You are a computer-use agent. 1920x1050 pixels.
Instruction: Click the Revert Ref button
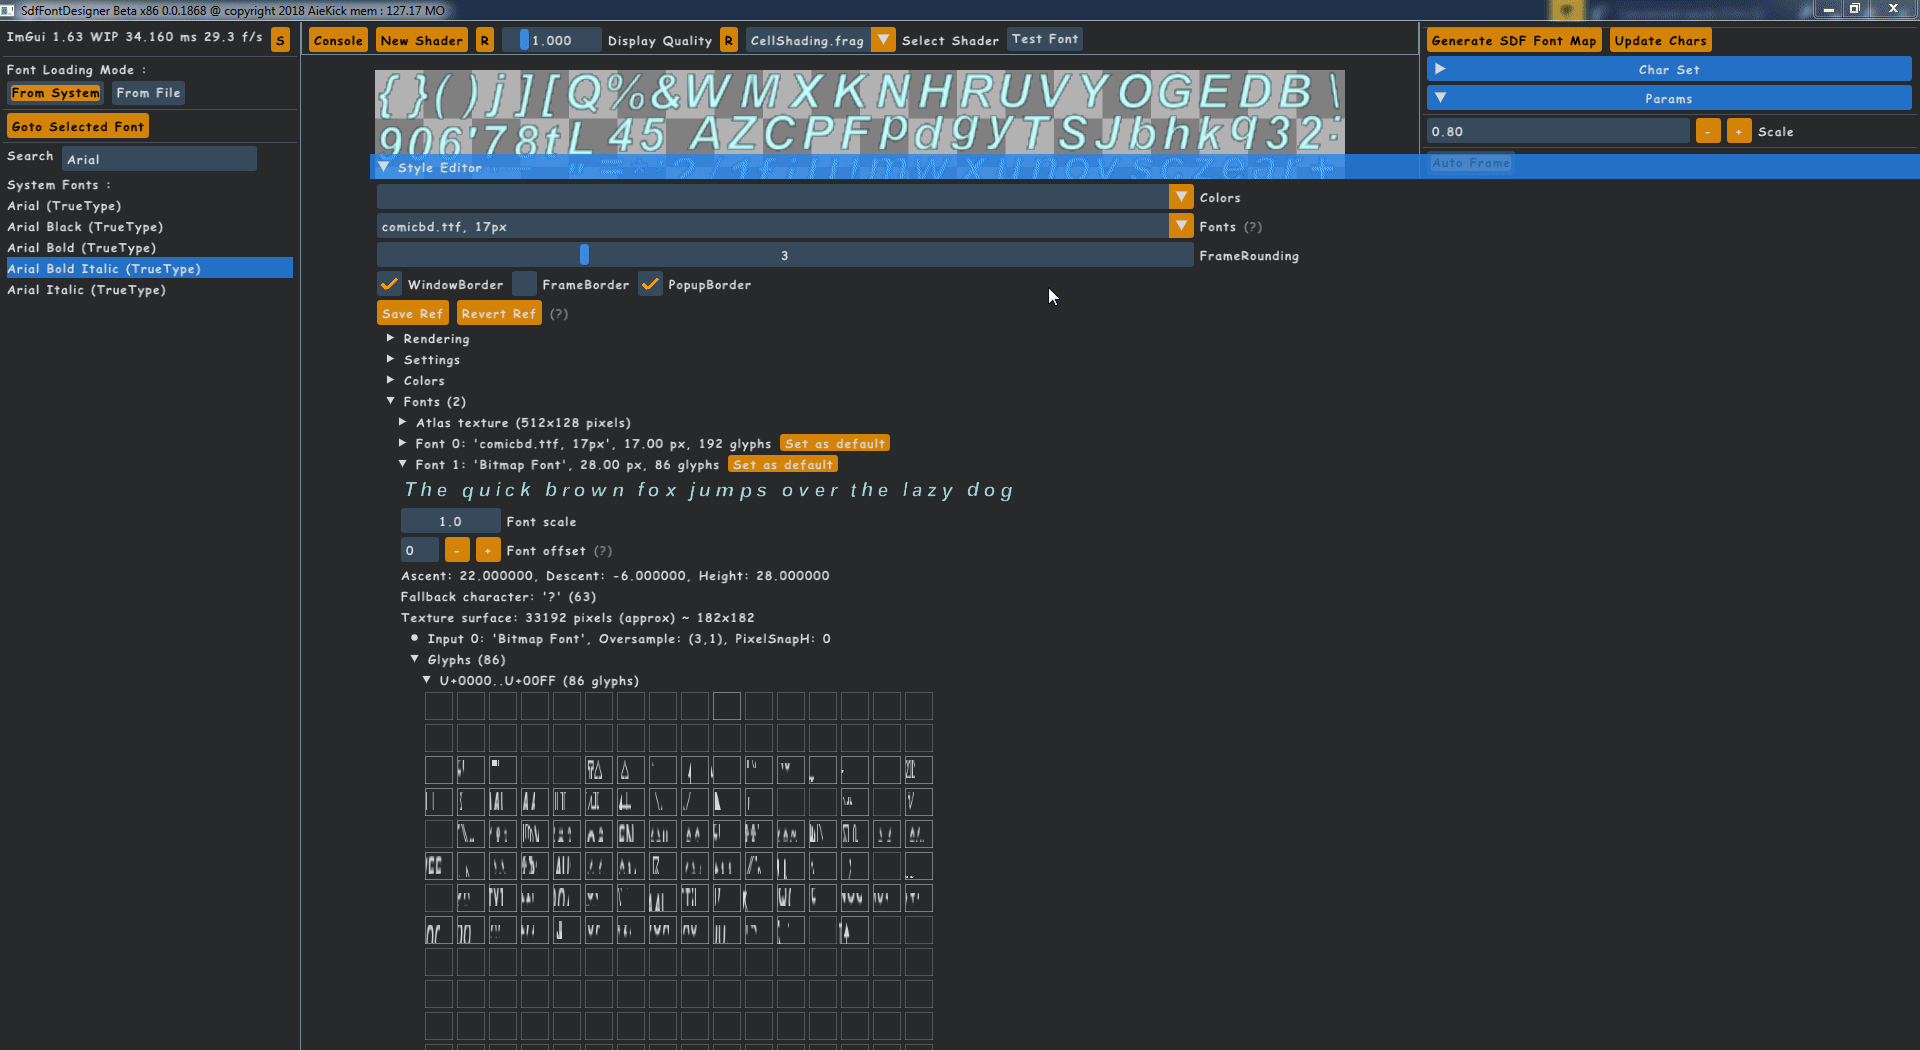coord(499,313)
